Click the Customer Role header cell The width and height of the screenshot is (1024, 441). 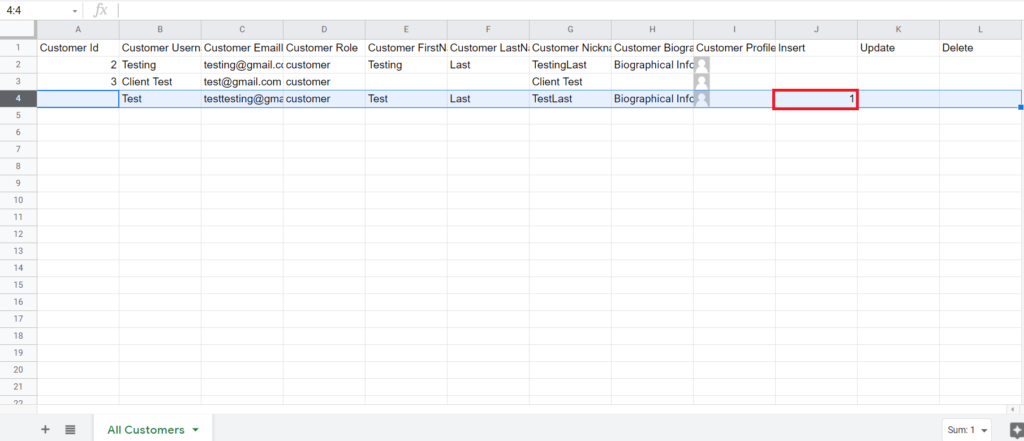point(324,48)
